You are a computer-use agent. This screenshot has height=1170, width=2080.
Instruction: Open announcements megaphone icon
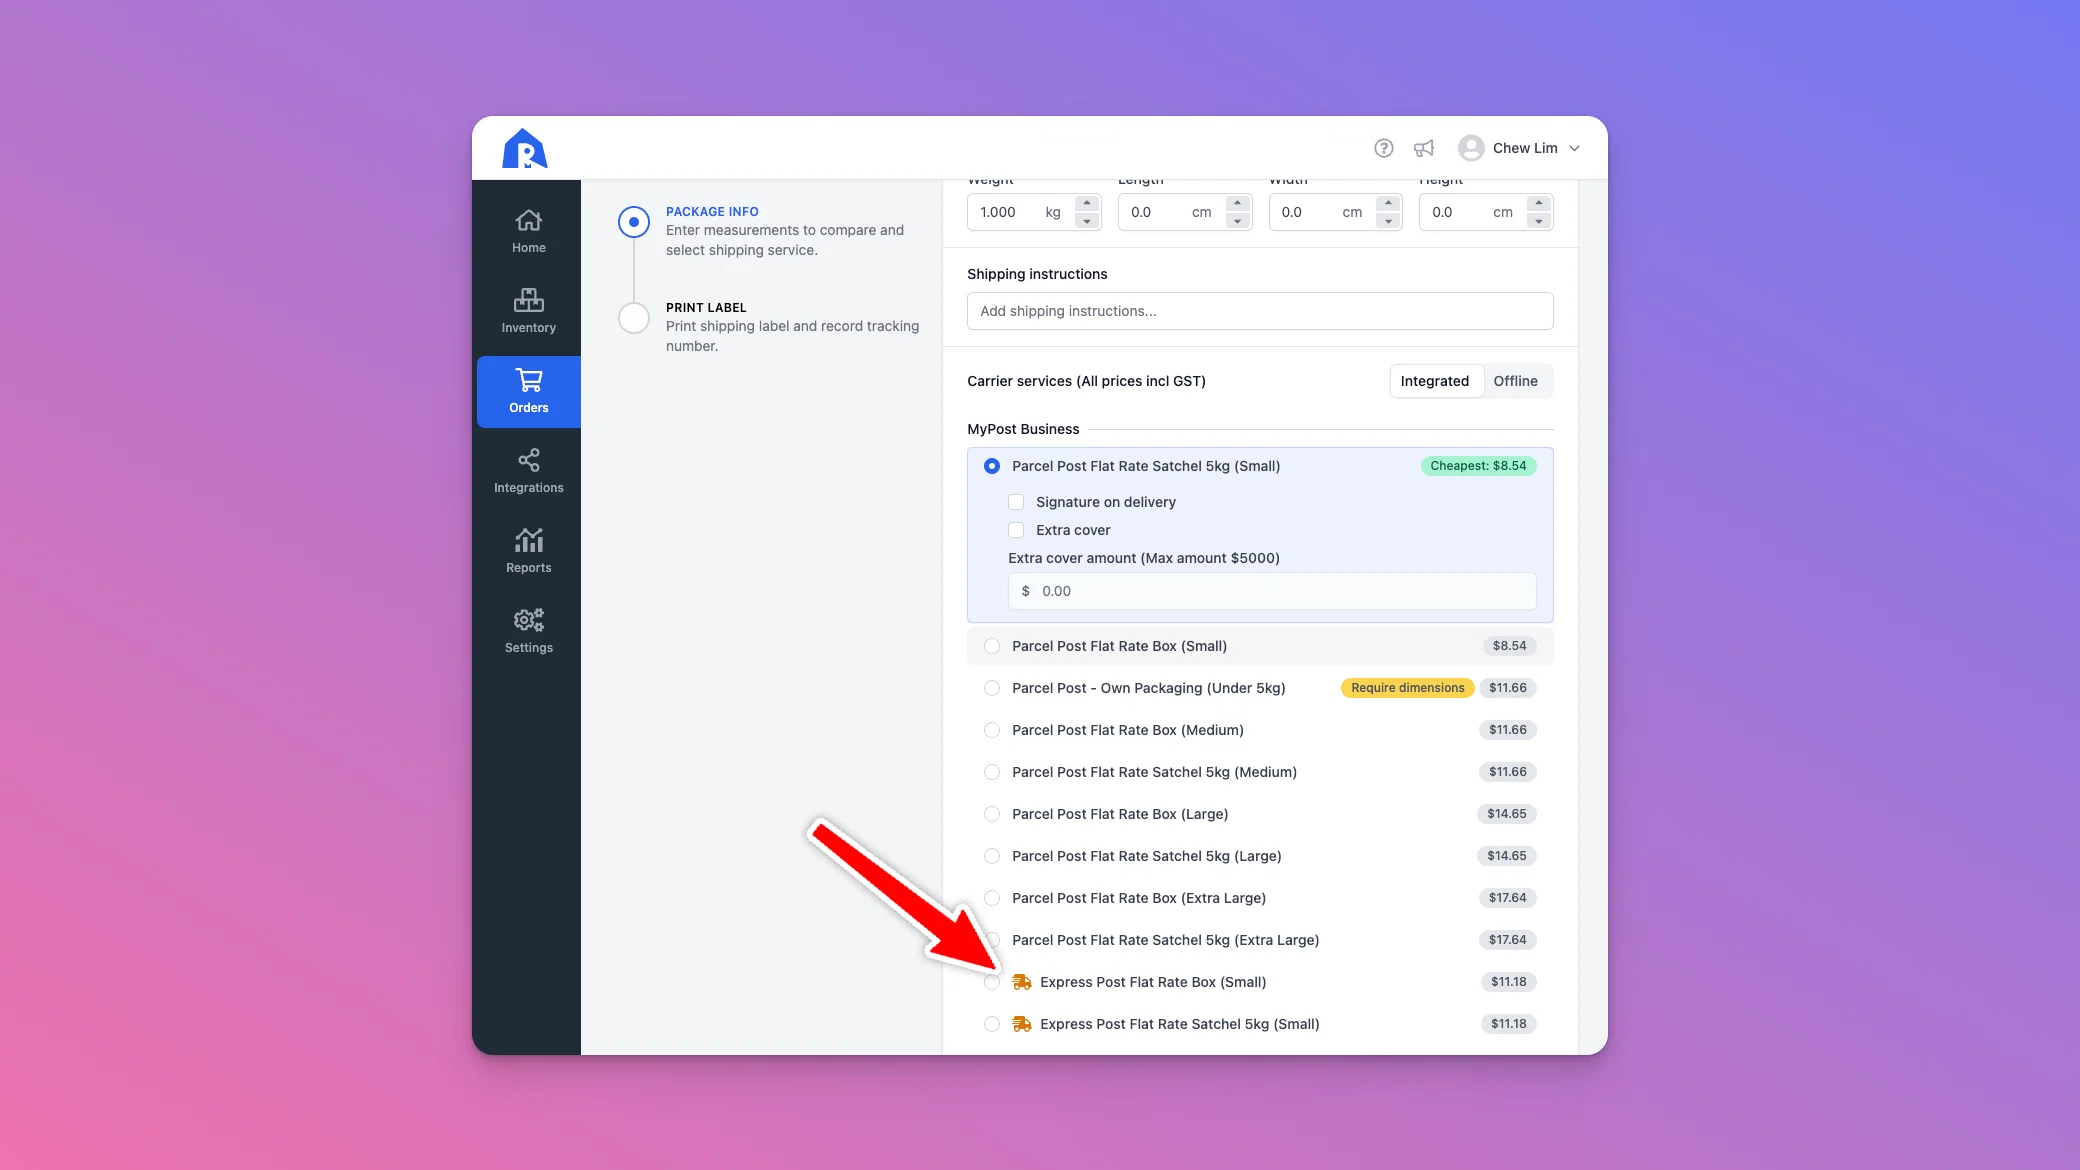pyautogui.click(x=1424, y=148)
